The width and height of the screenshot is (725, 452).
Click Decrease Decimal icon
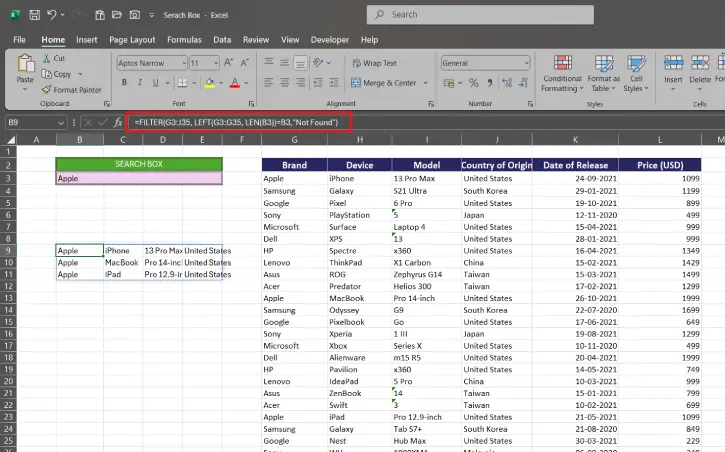523,83
